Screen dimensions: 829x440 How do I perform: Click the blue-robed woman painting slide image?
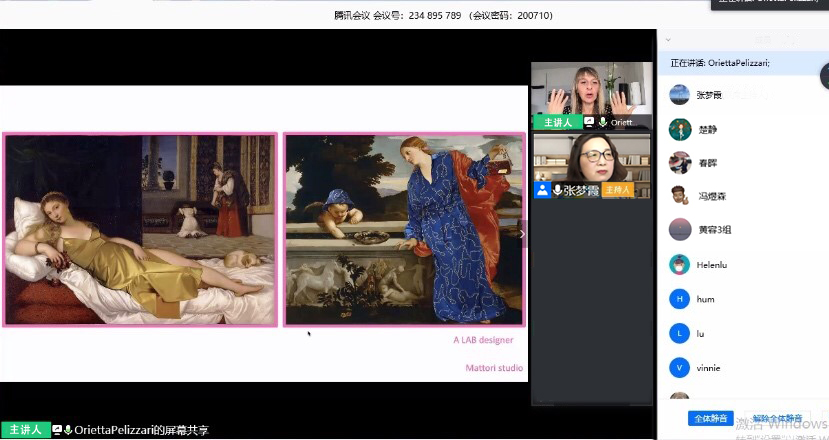(x=404, y=230)
